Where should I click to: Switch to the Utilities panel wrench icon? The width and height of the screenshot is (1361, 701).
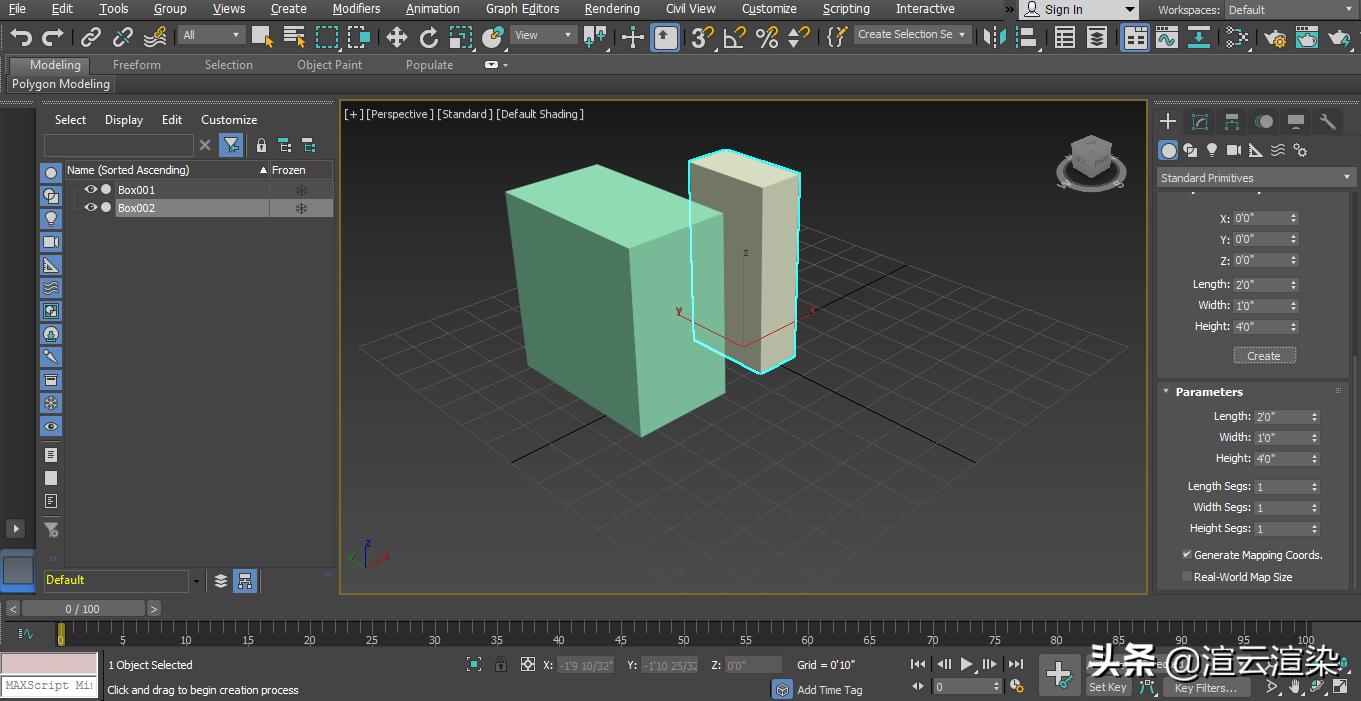tap(1326, 121)
